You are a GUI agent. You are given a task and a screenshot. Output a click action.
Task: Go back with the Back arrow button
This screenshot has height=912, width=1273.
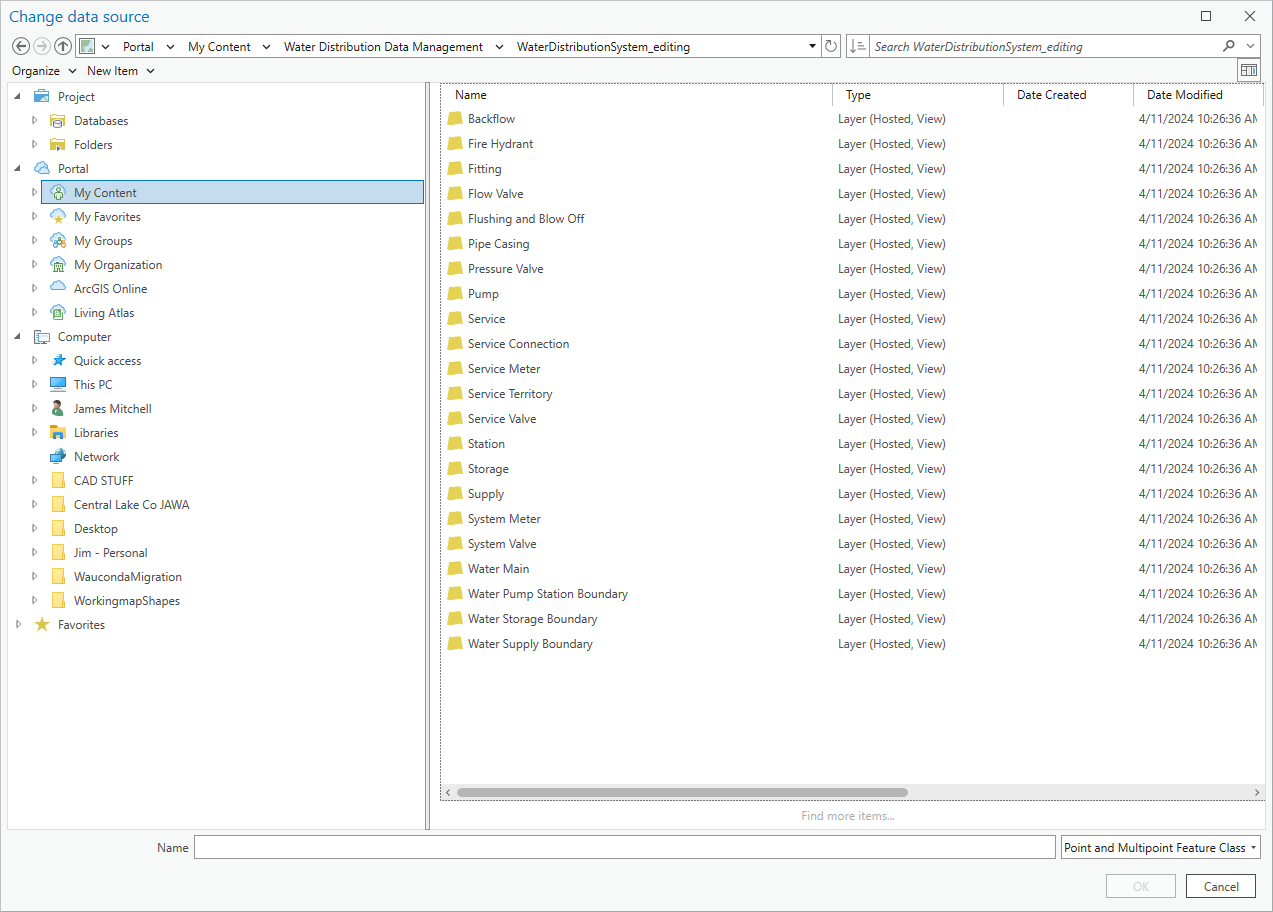pyautogui.click(x=21, y=46)
